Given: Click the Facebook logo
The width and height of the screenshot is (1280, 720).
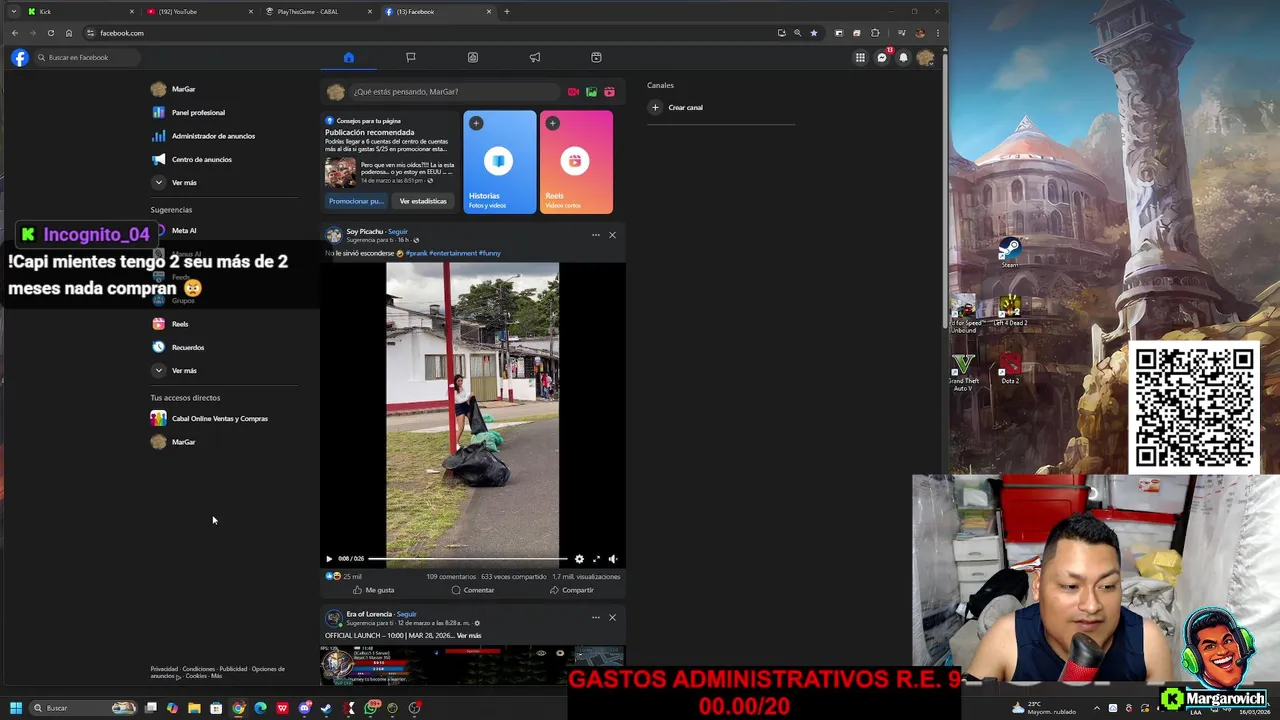Looking at the screenshot, I should [x=20, y=57].
